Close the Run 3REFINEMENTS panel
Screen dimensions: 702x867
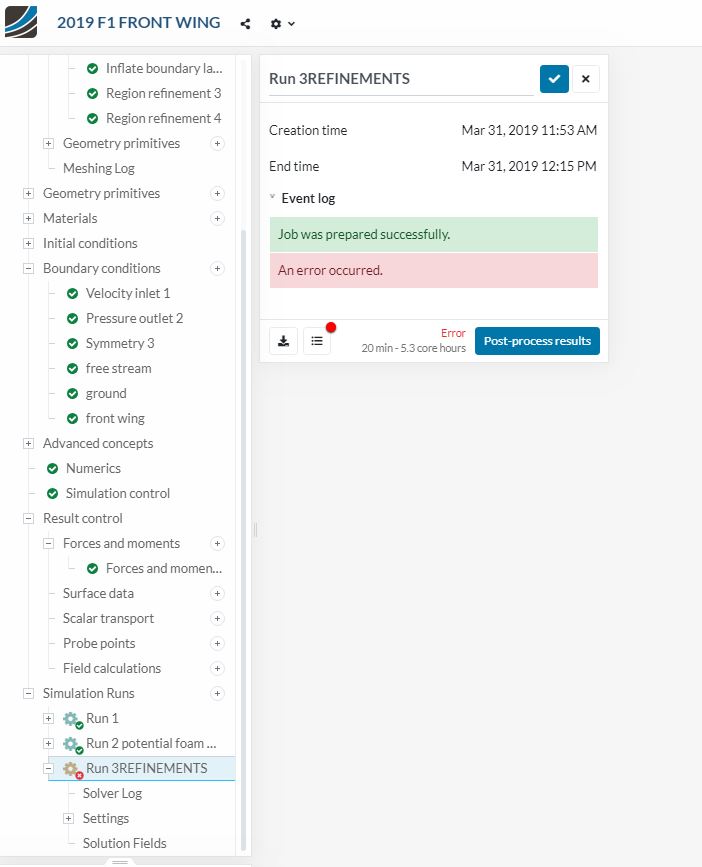coord(586,79)
